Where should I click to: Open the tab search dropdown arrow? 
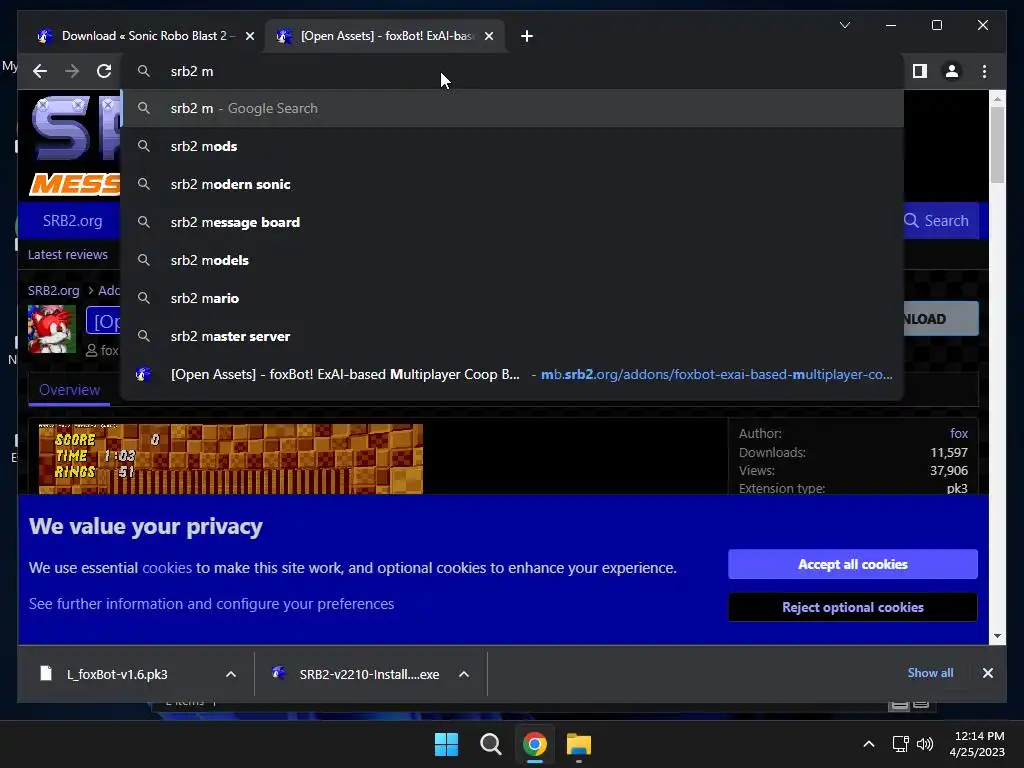tap(844, 25)
